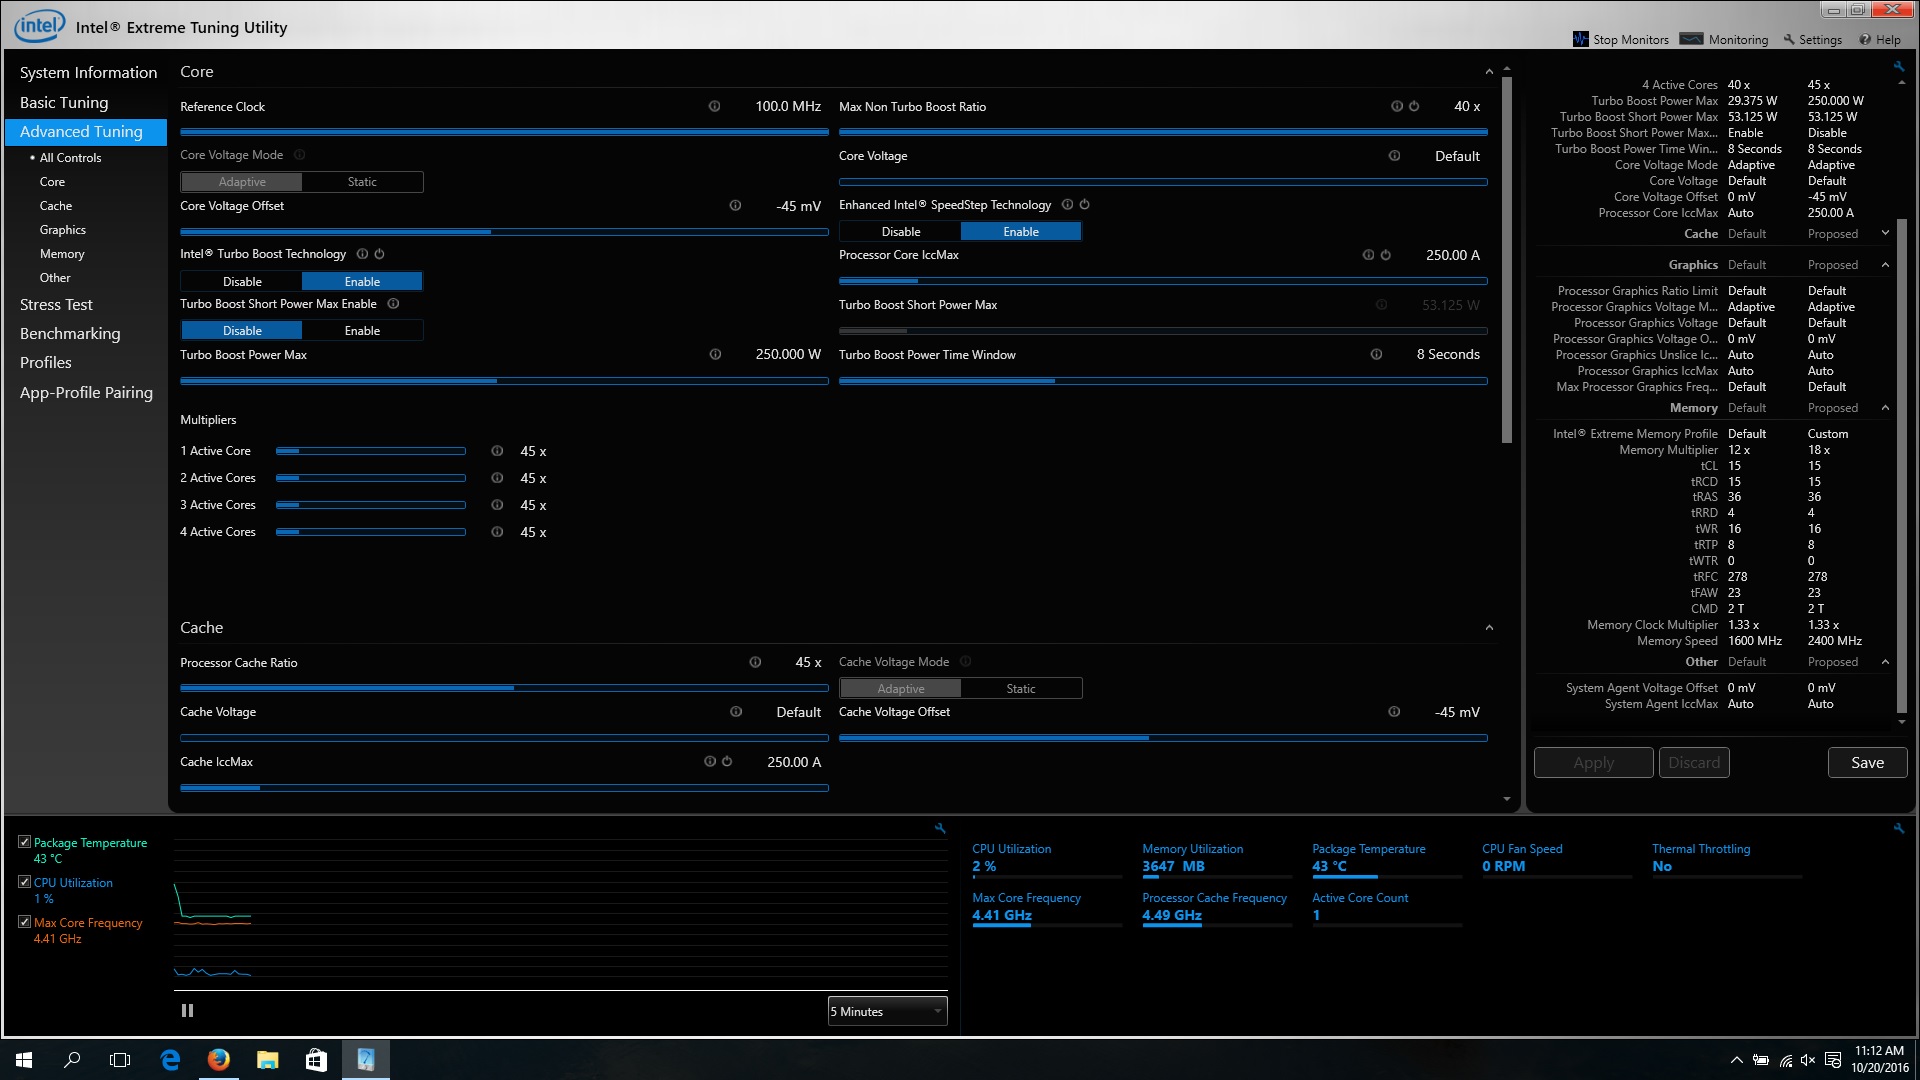
Task: Open graph settings wrench icon above chart
Action: (x=940, y=828)
